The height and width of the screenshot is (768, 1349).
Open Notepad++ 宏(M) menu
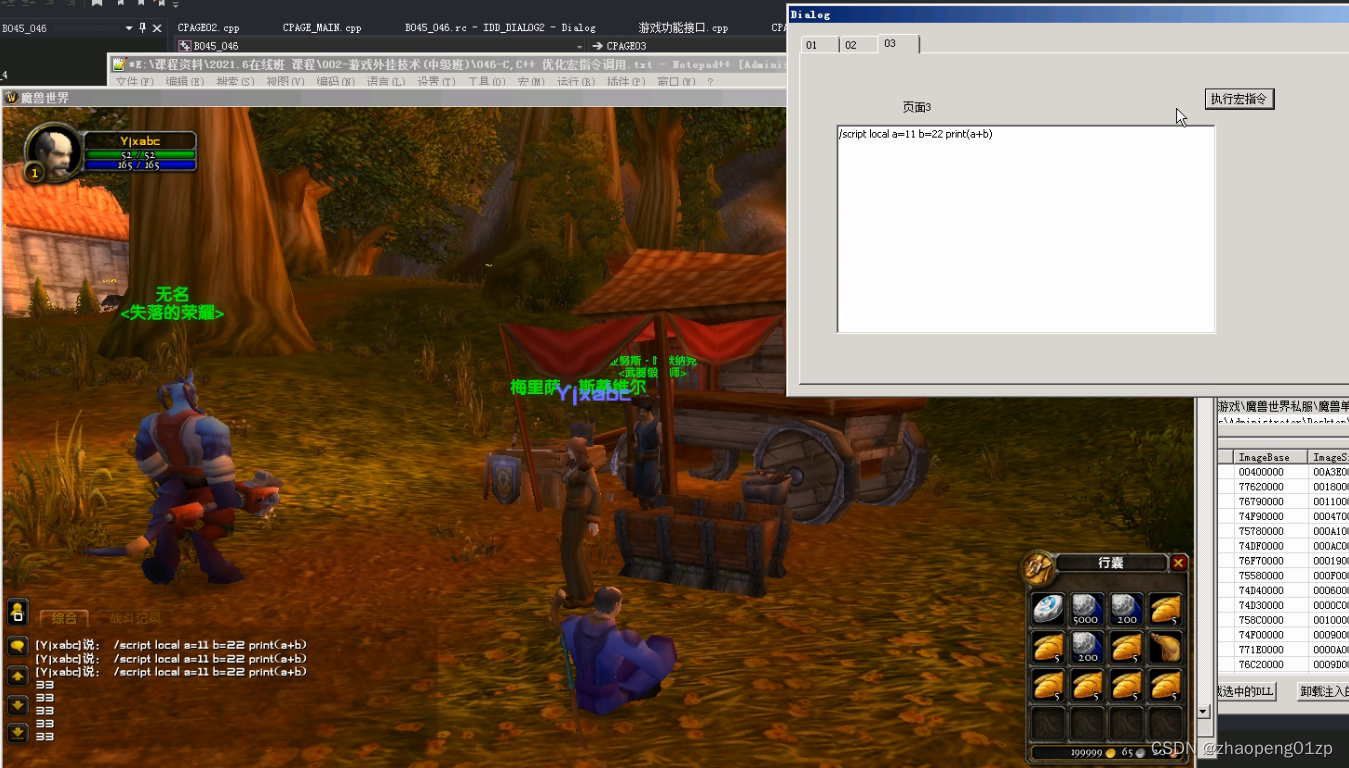coord(530,82)
